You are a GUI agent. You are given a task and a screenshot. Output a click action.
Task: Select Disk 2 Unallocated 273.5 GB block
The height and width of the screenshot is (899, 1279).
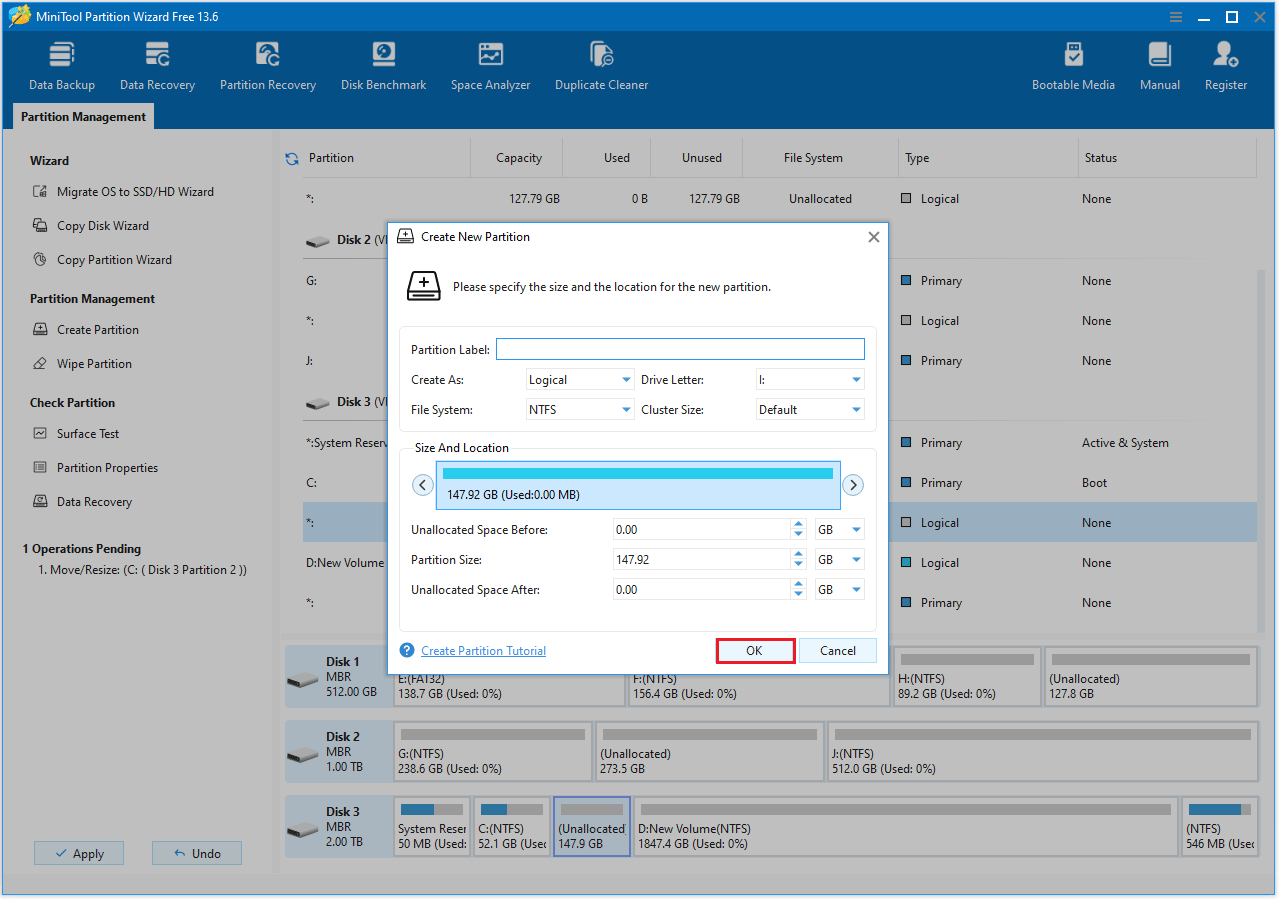click(x=709, y=752)
